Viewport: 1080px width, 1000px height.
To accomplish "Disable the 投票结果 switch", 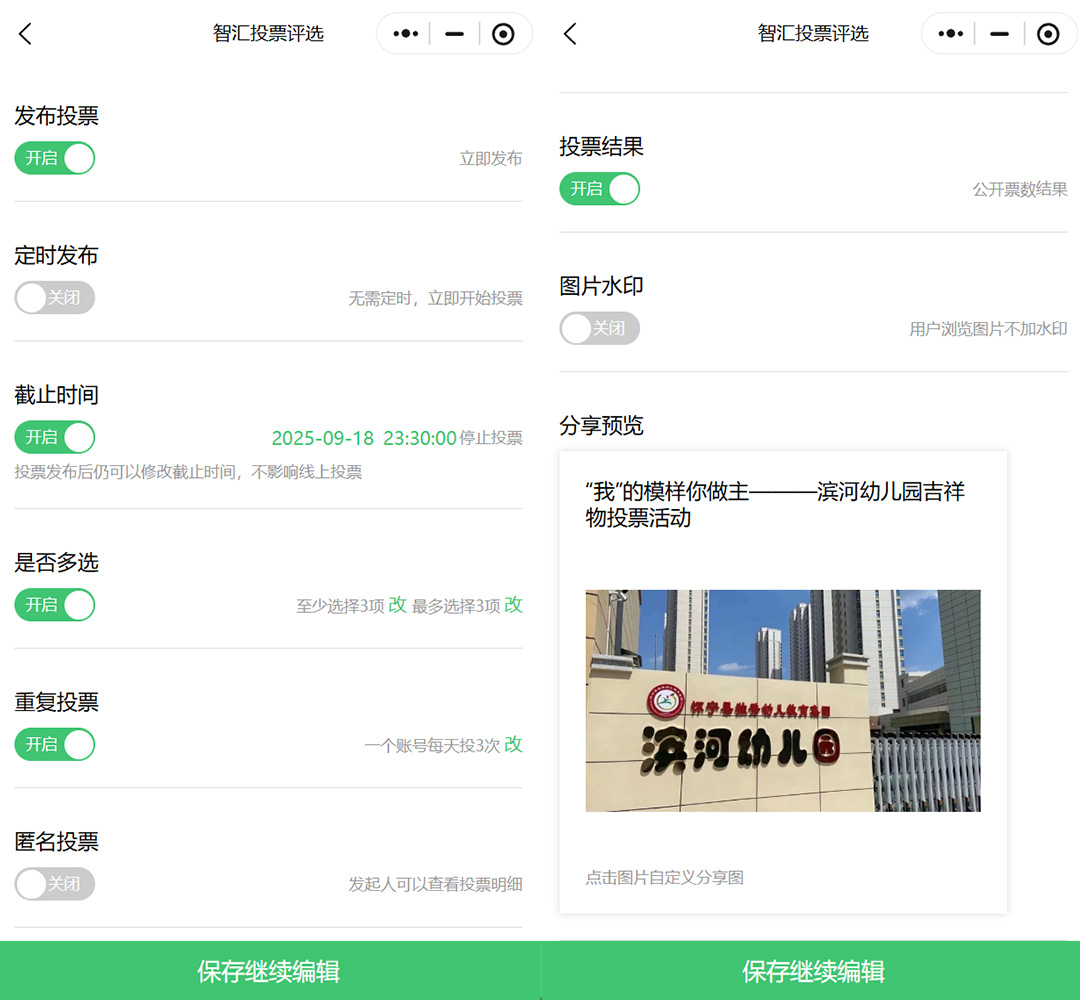I will (x=599, y=189).
